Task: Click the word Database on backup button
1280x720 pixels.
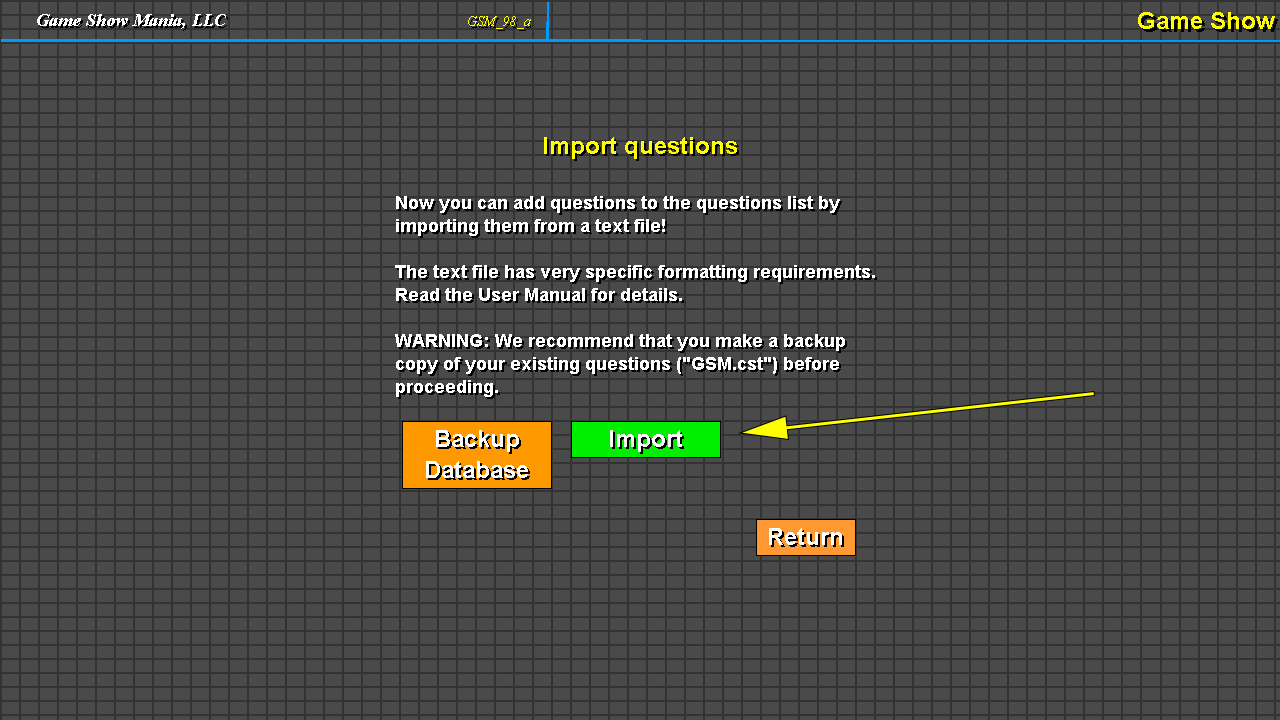Action: (x=477, y=470)
